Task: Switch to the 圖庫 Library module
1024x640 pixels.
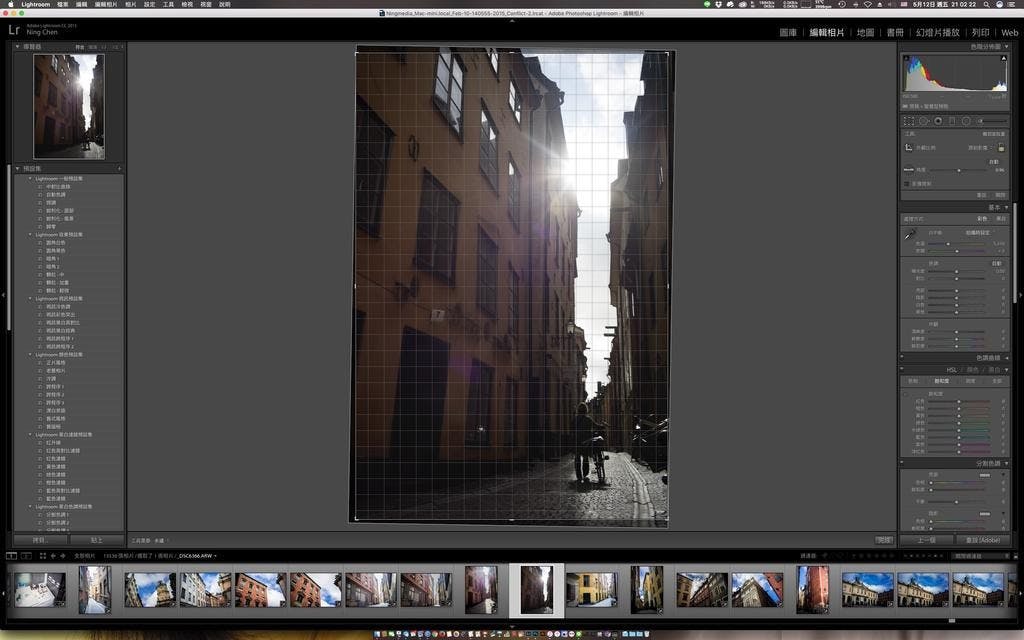Action: pyautogui.click(x=788, y=33)
